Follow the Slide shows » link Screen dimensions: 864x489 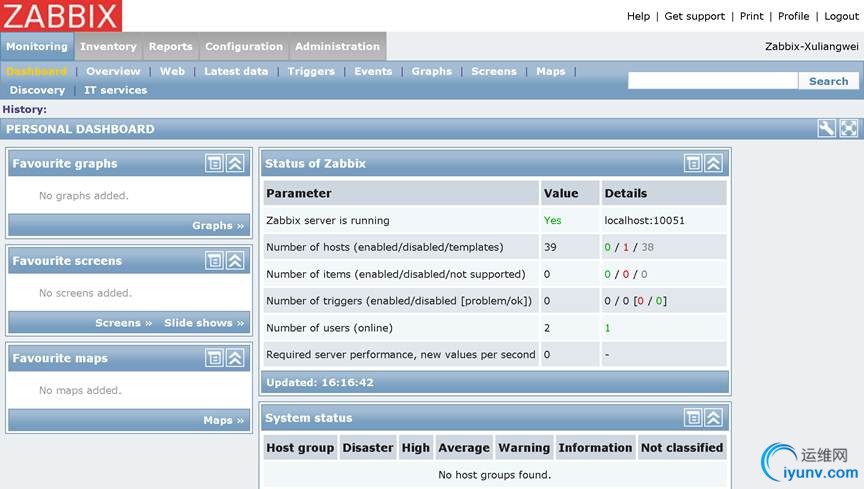coord(204,323)
